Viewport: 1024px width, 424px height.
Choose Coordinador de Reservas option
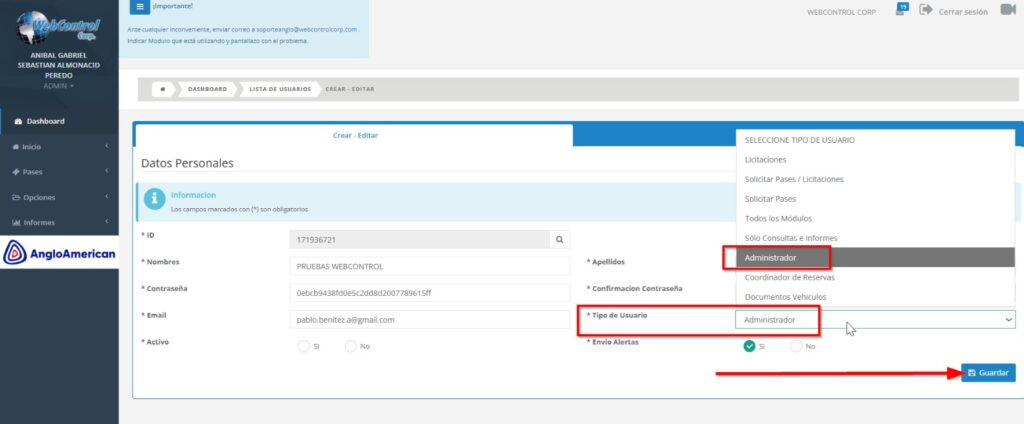tap(790, 277)
